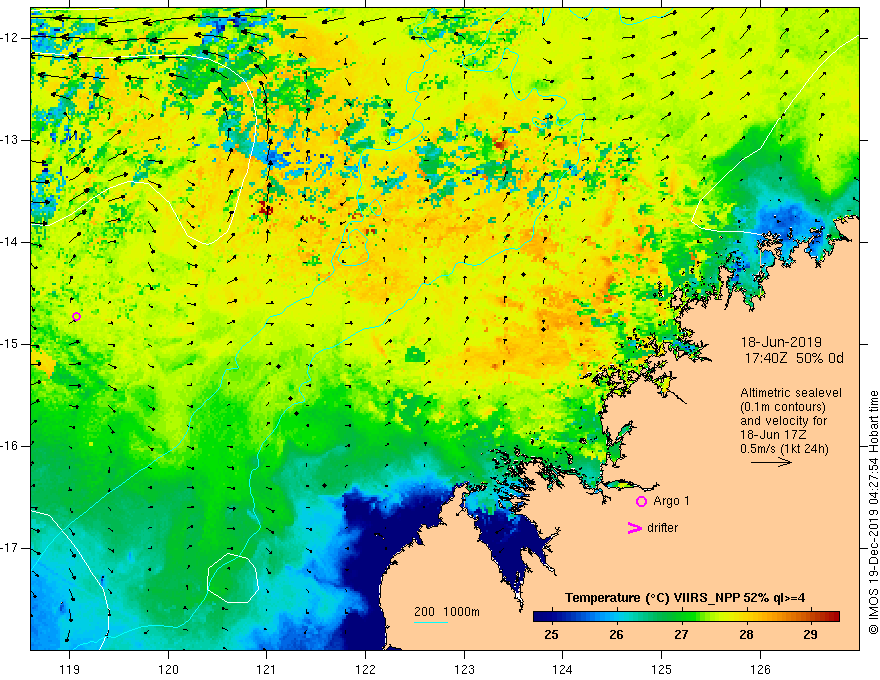Image resolution: width=880 pixels, height=680 pixels.
Task: Click the 'Argo 1' legend label
Action: 671,501
